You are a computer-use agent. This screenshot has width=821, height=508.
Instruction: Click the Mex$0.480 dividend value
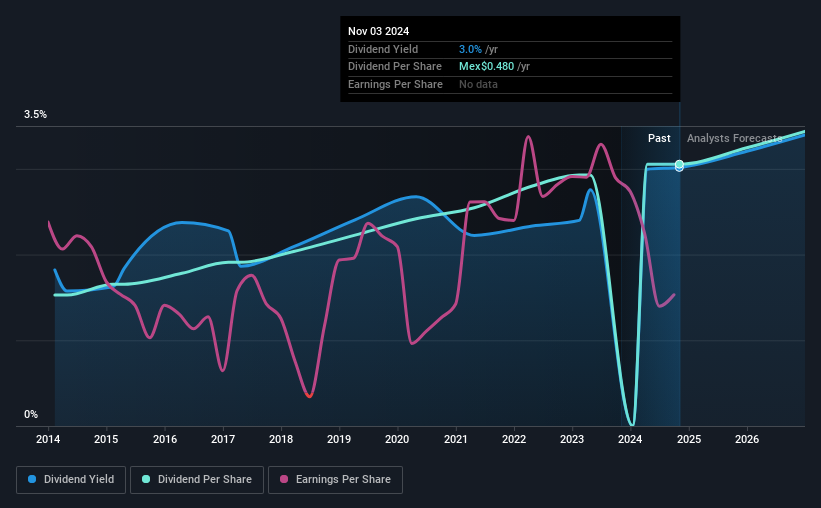[x=486, y=67]
